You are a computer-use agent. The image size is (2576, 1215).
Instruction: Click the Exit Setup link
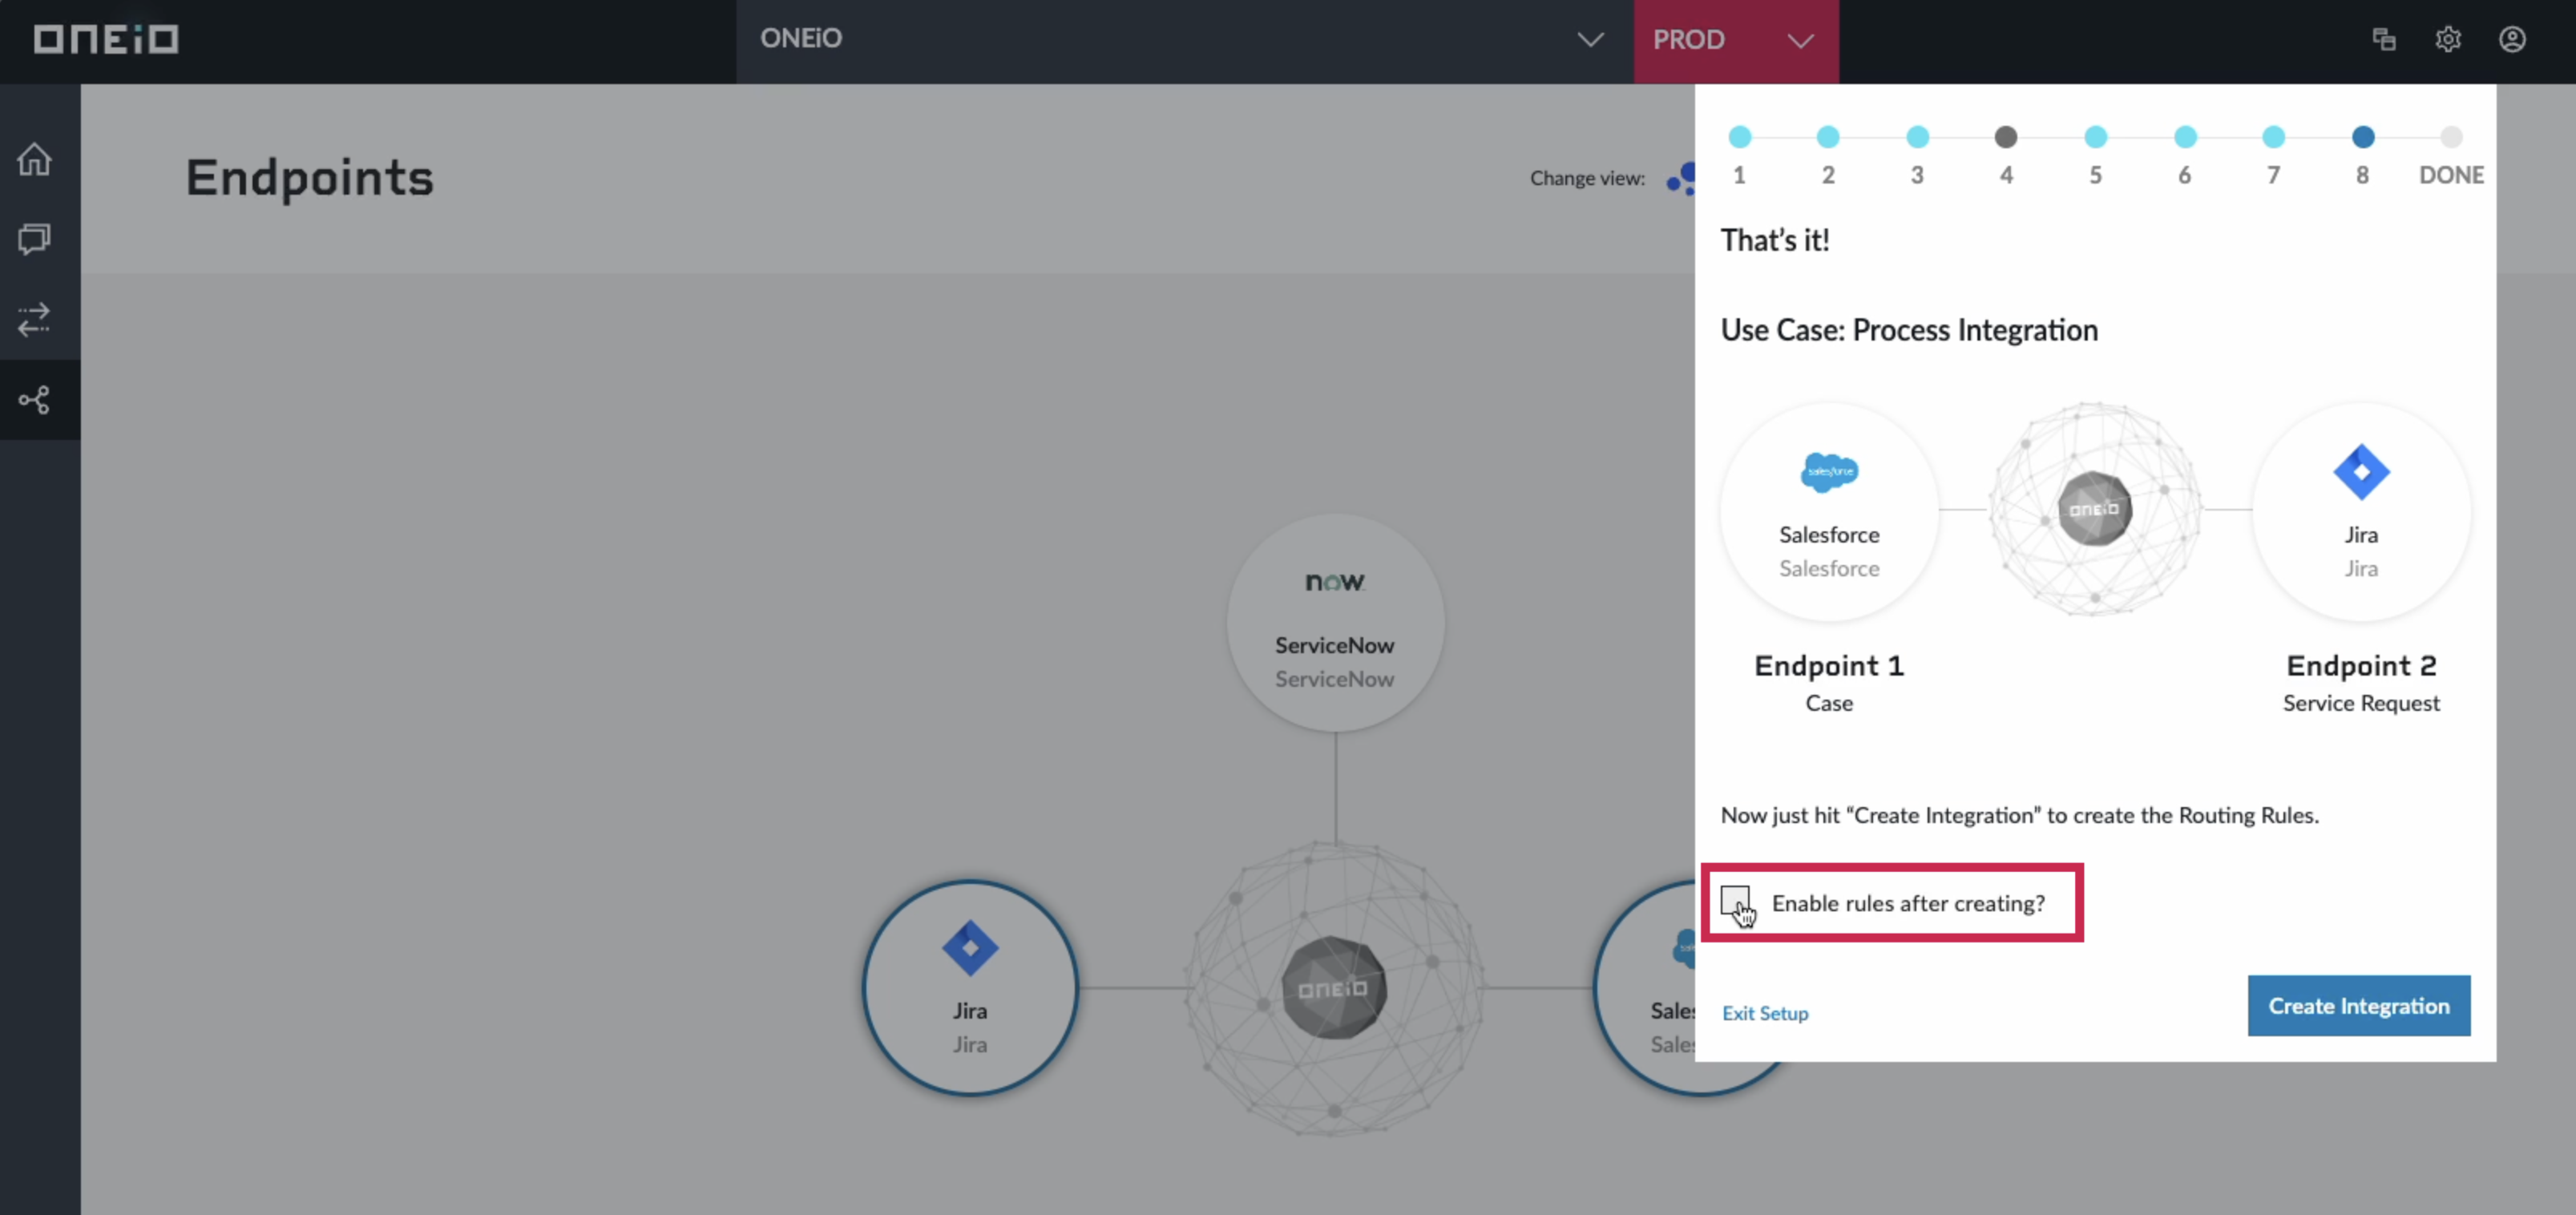tap(1765, 1013)
